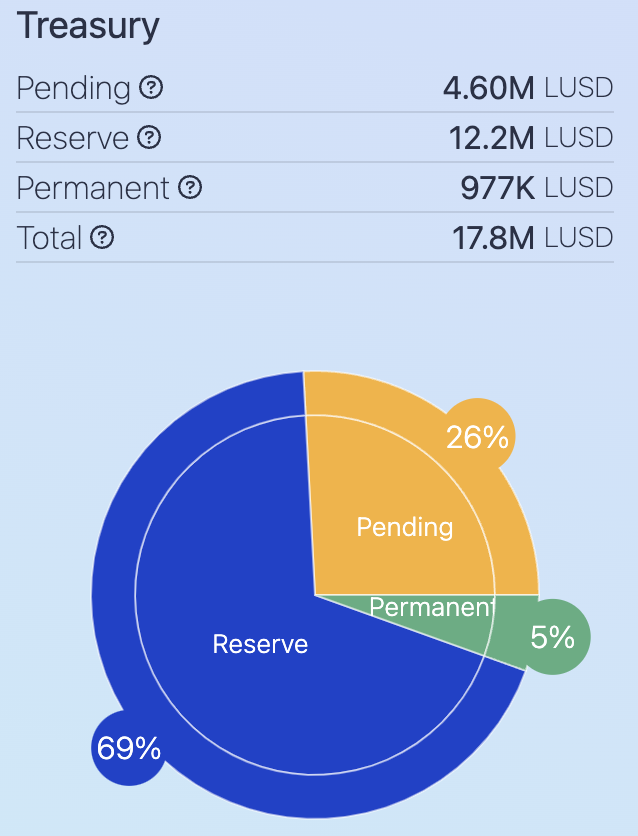Click the Treasury heading
This screenshot has height=836, width=638.
click(x=89, y=27)
